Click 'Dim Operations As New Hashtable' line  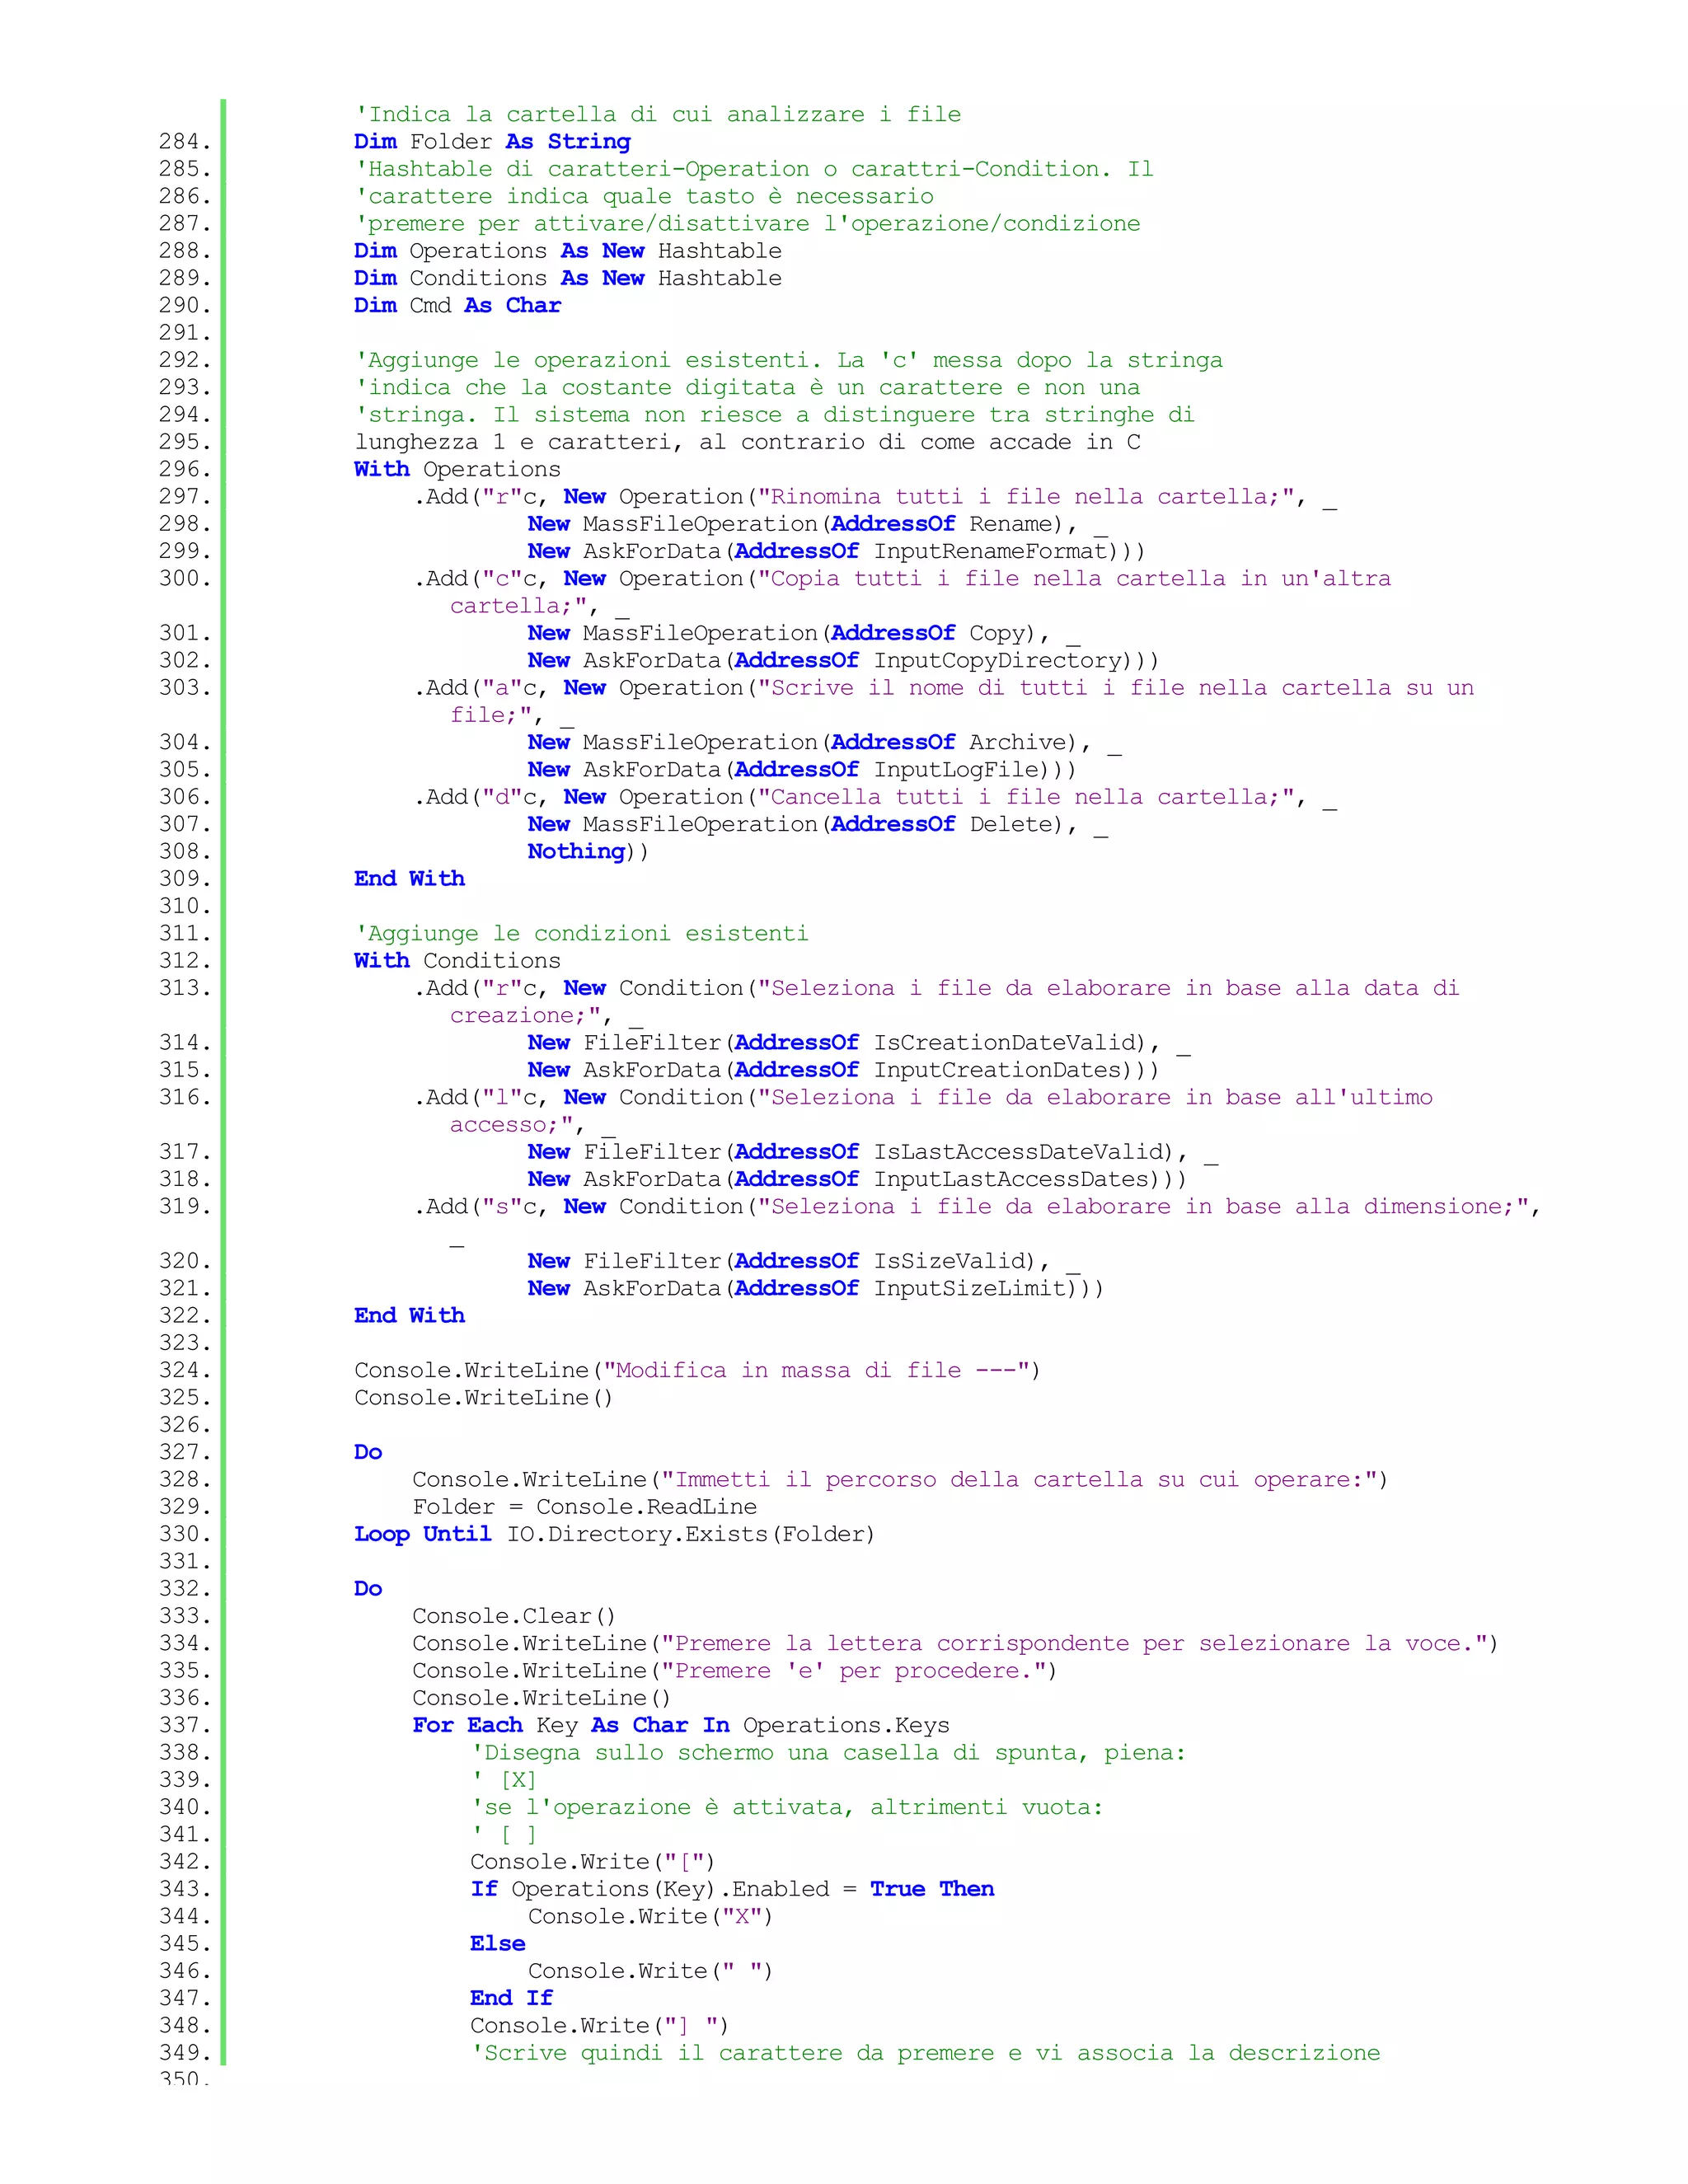[568, 251]
